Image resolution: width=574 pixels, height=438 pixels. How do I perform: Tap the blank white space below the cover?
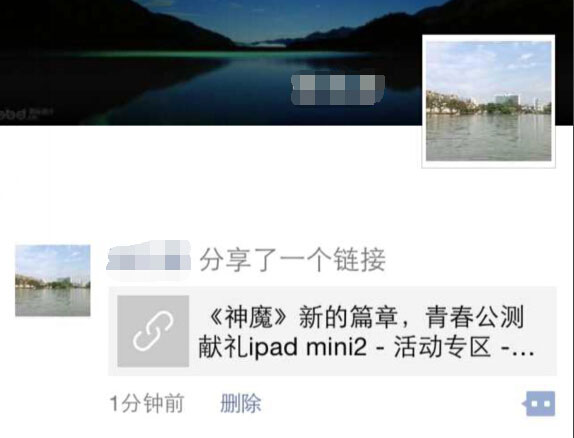(234, 176)
